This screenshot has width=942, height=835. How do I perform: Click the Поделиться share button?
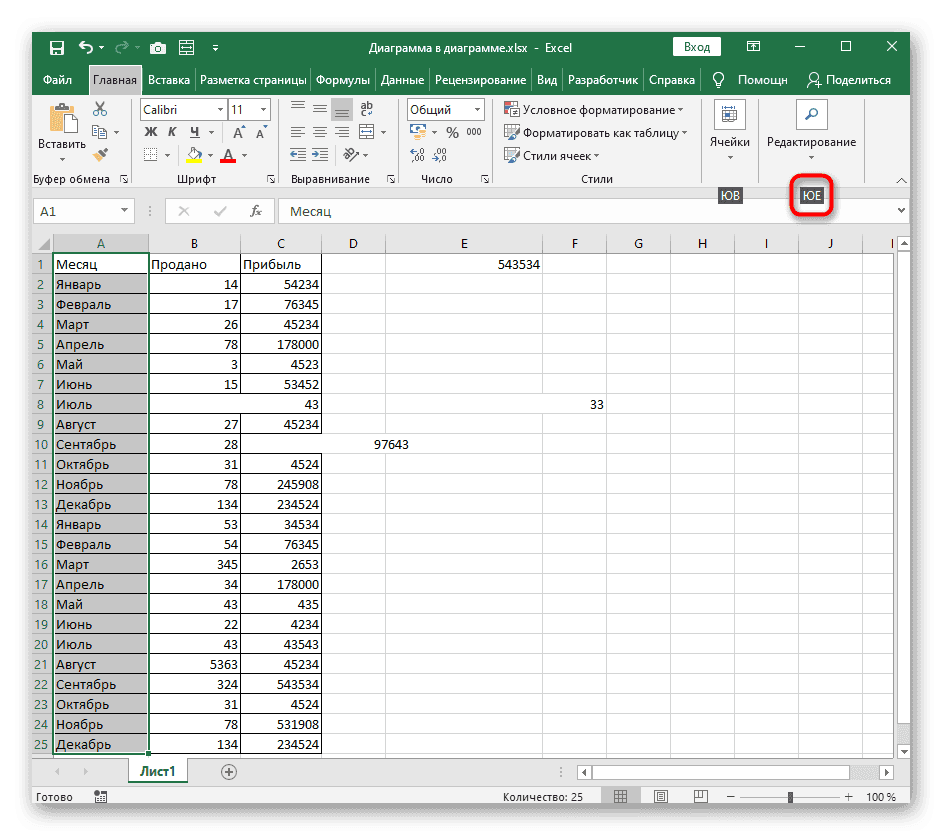tap(848, 80)
